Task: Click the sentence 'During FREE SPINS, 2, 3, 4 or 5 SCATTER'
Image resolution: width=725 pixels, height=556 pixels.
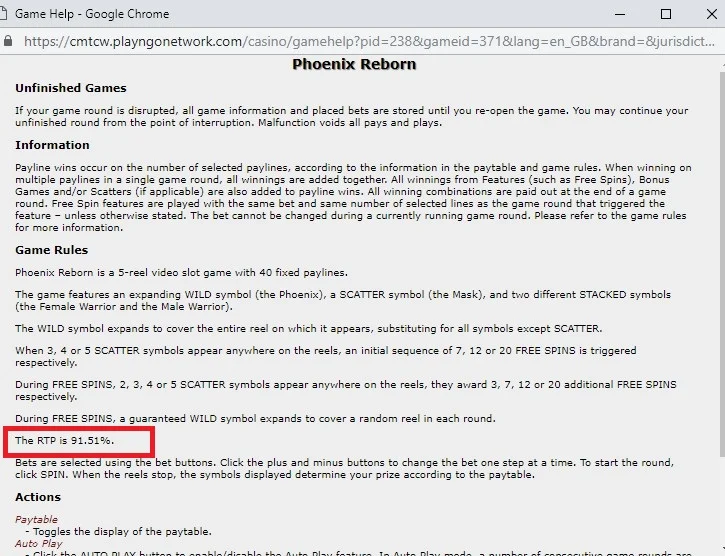Action: 346,390
